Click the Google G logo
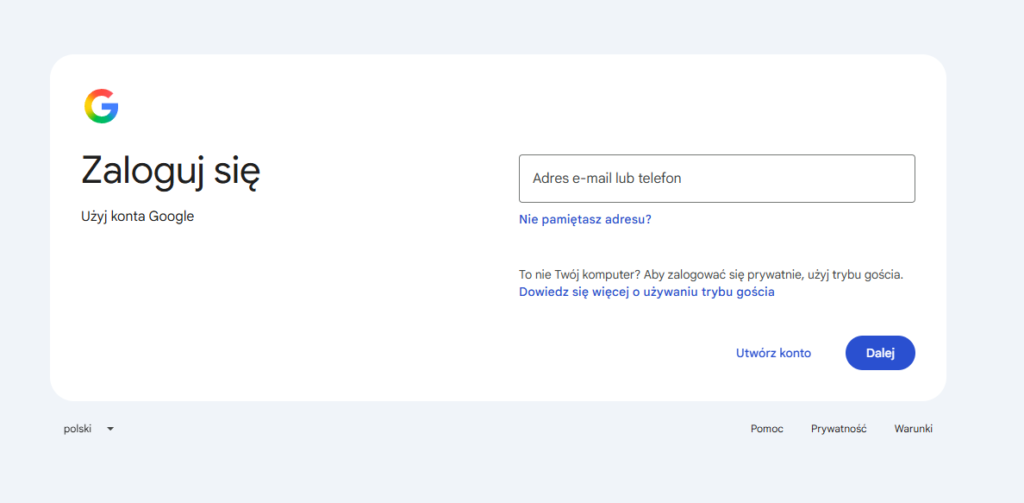This screenshot has width=1024, height=503. point(101,106)
